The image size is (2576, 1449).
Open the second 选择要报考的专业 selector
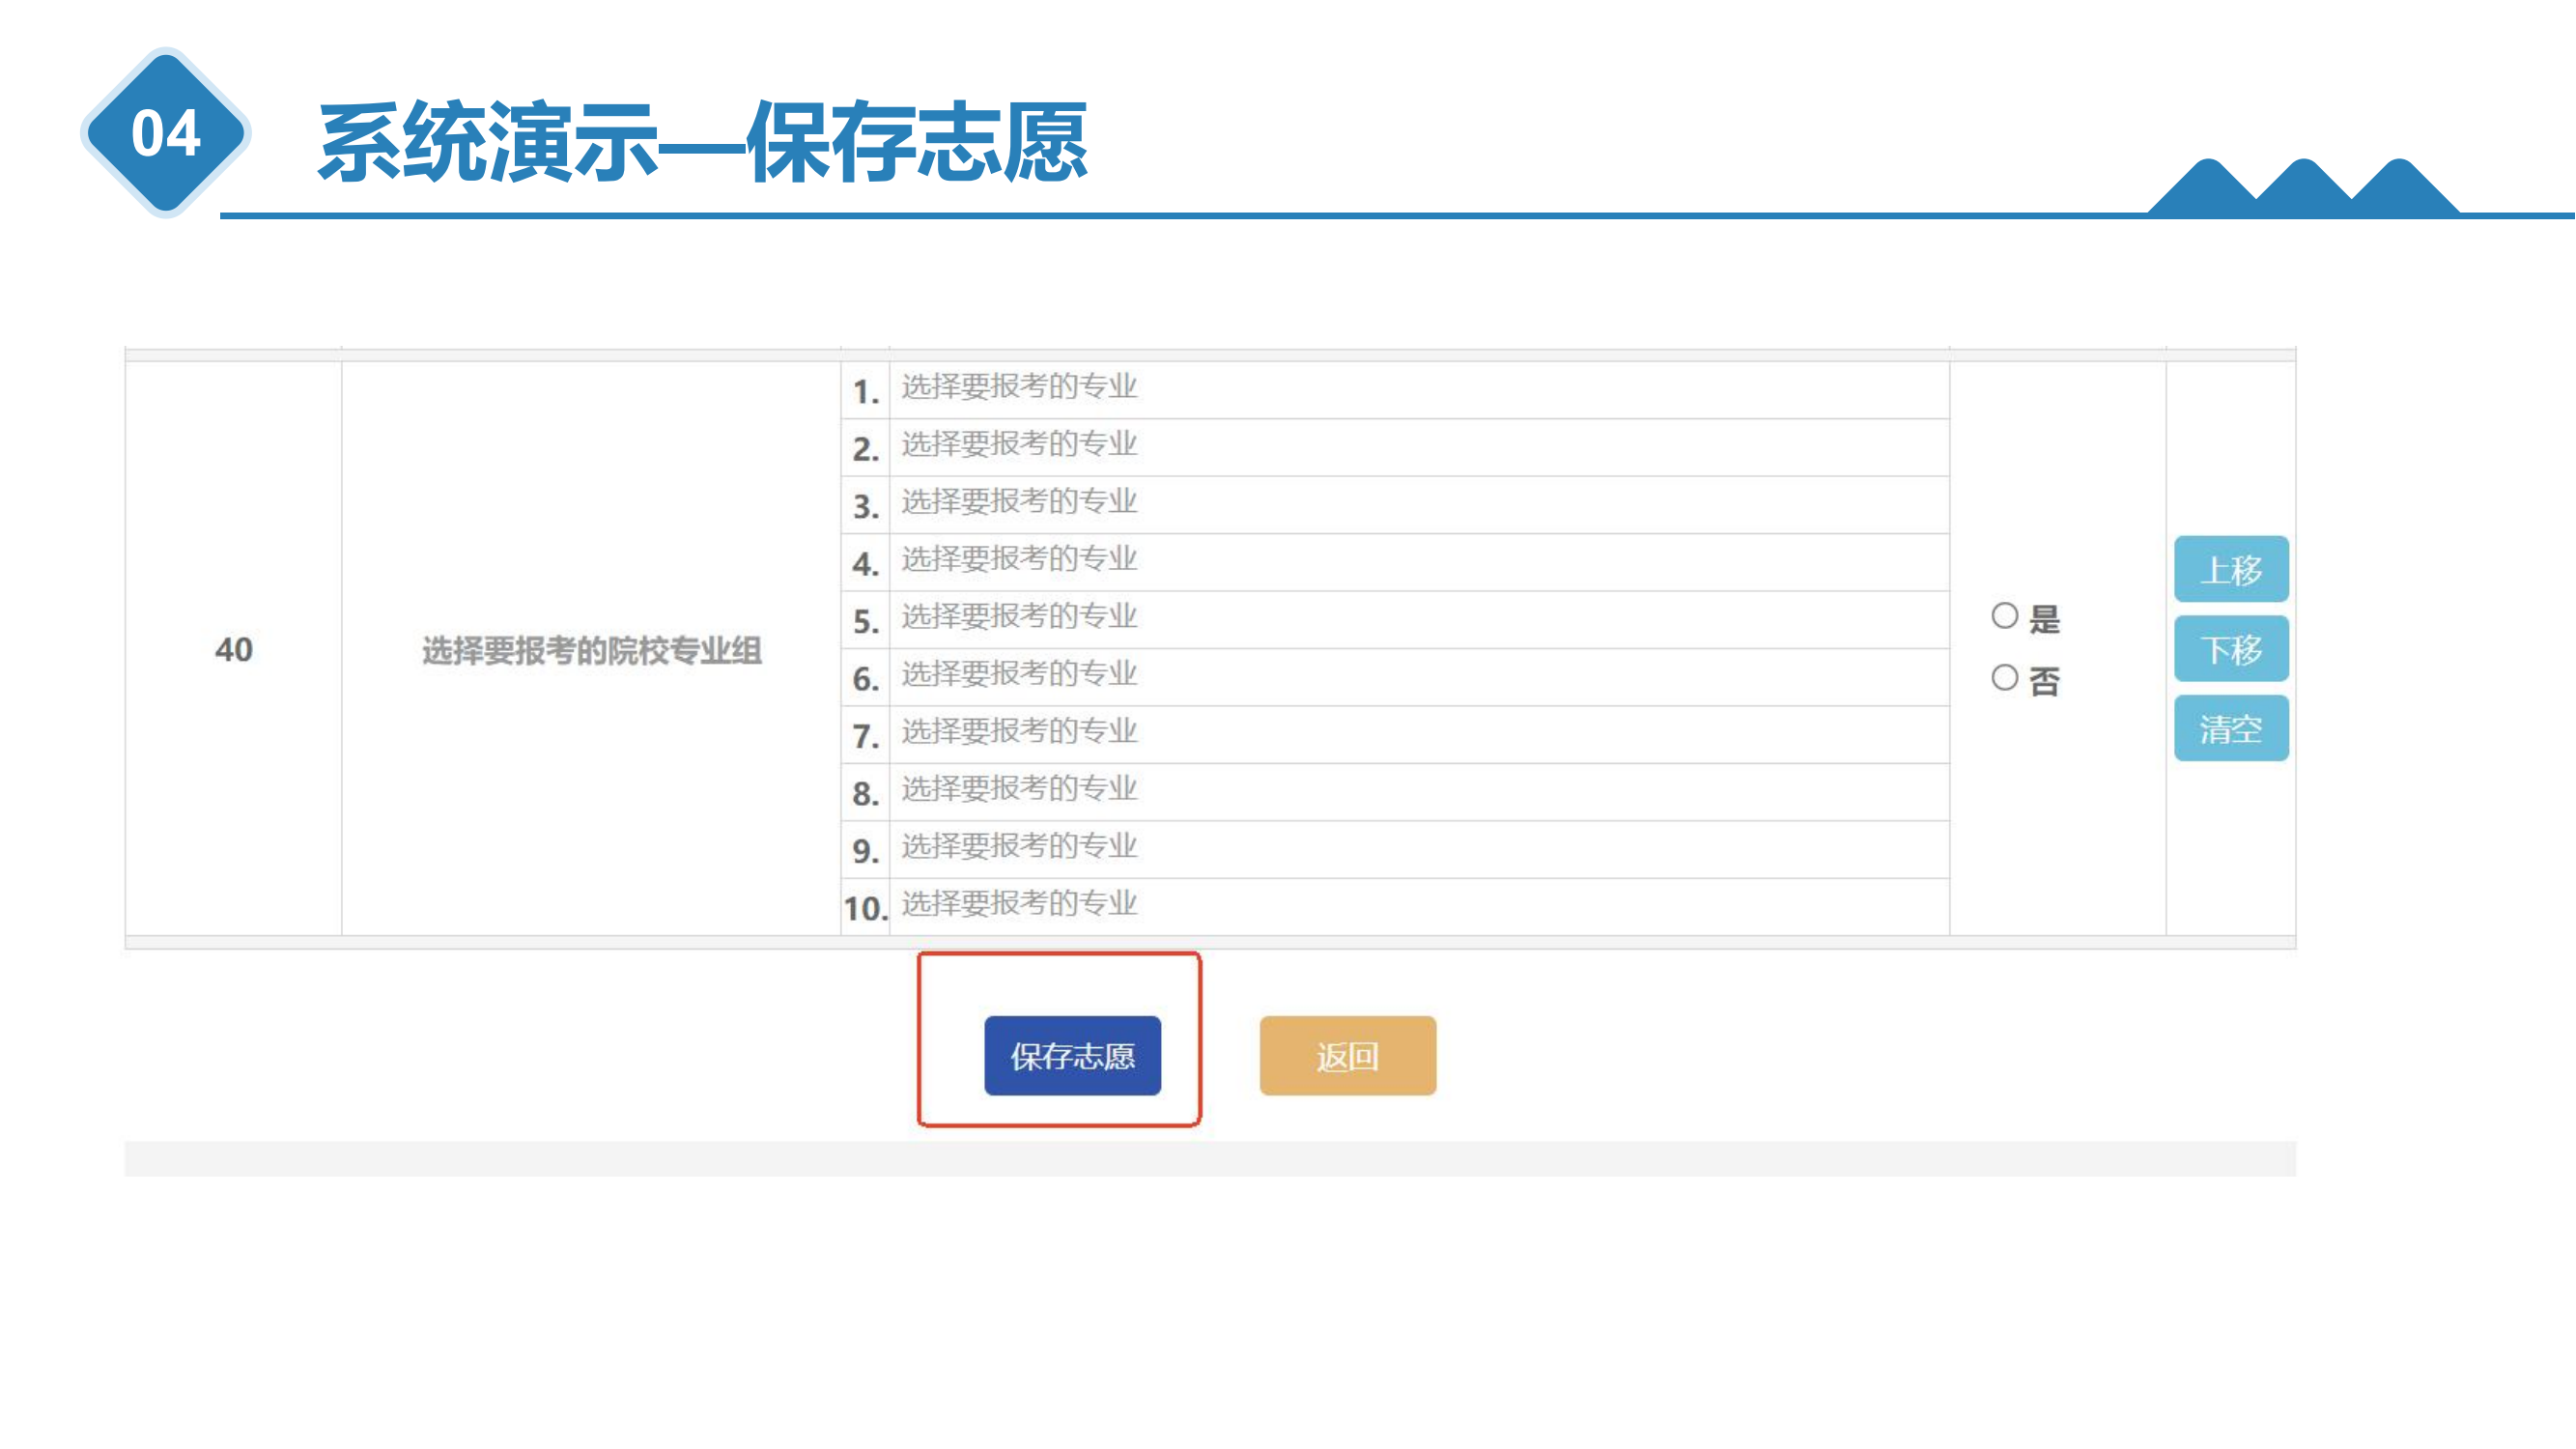(1400, 447)
